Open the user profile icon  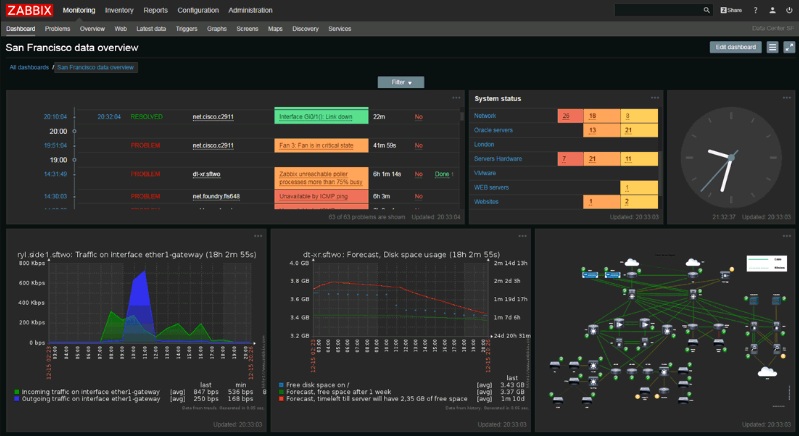pyautogui.click(x=773, y=10)
